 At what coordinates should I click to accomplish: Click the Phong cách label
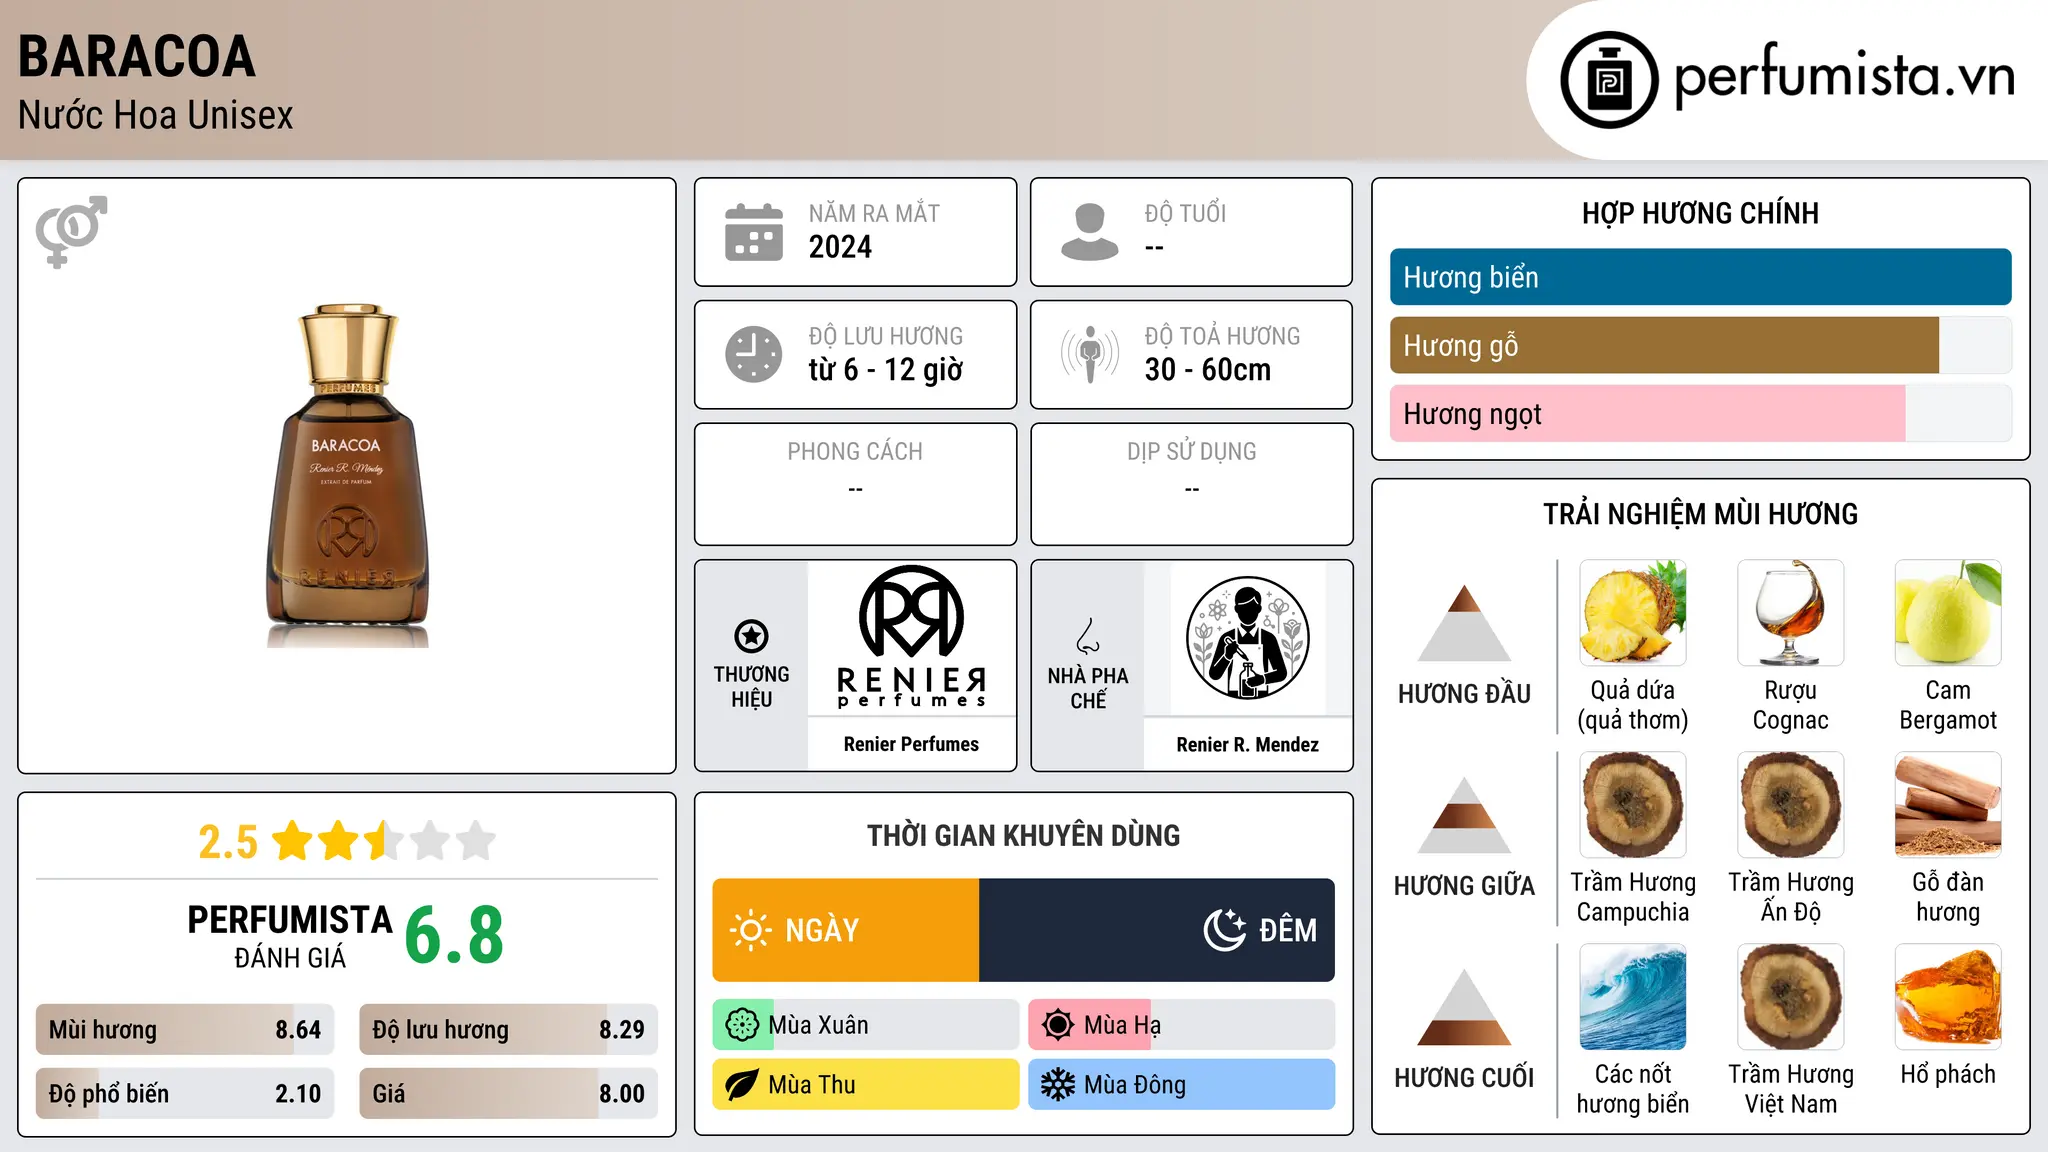click(855, 452)
